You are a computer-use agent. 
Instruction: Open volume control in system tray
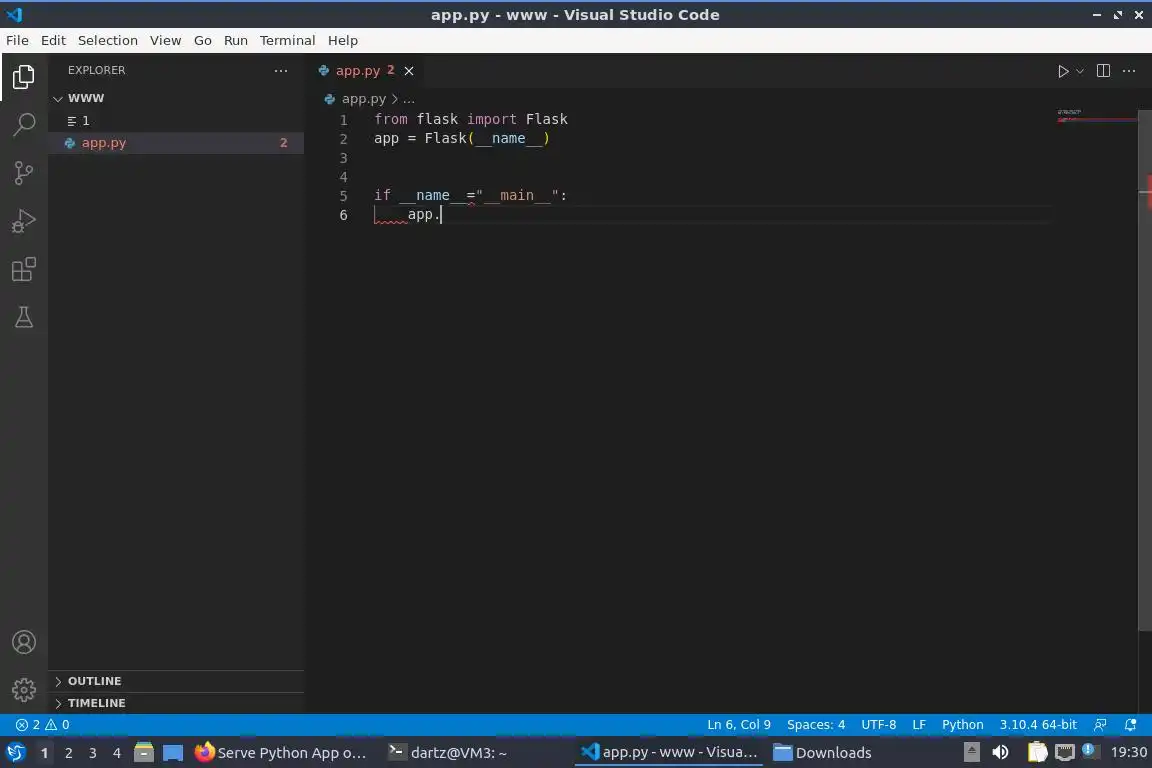pos(1000,753)
